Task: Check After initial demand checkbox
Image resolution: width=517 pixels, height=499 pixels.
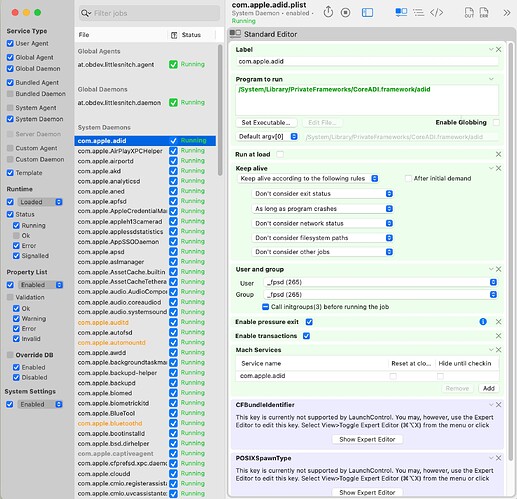Action: [408, 178]
